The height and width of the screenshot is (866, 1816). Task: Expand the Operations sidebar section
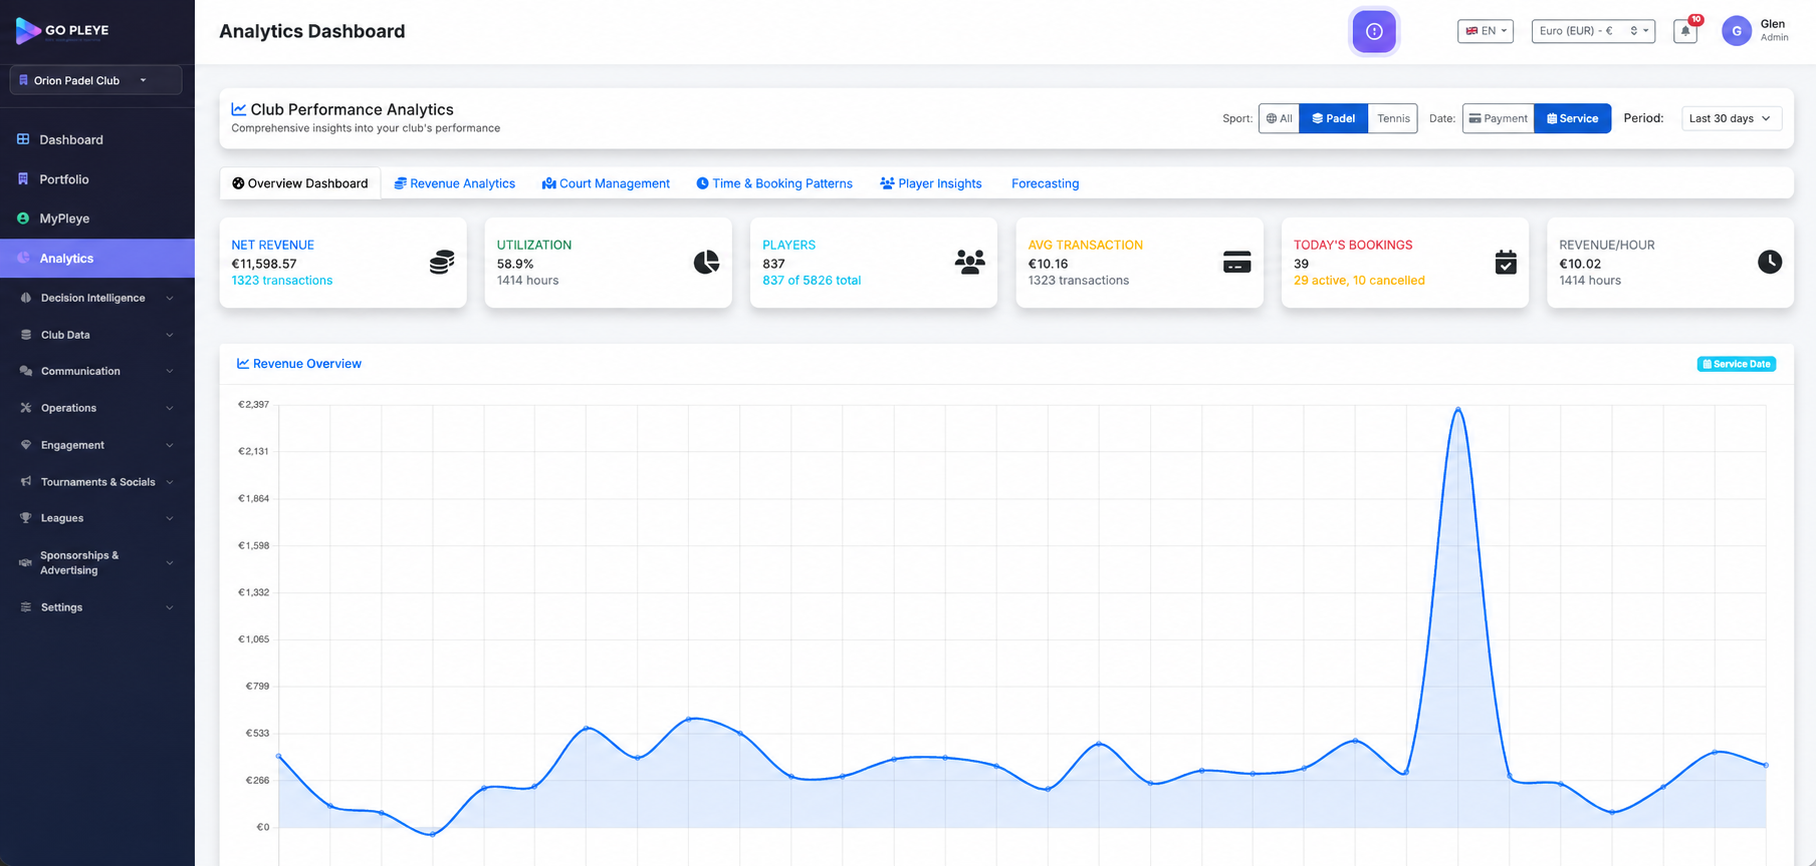click(x=97, y=408)
